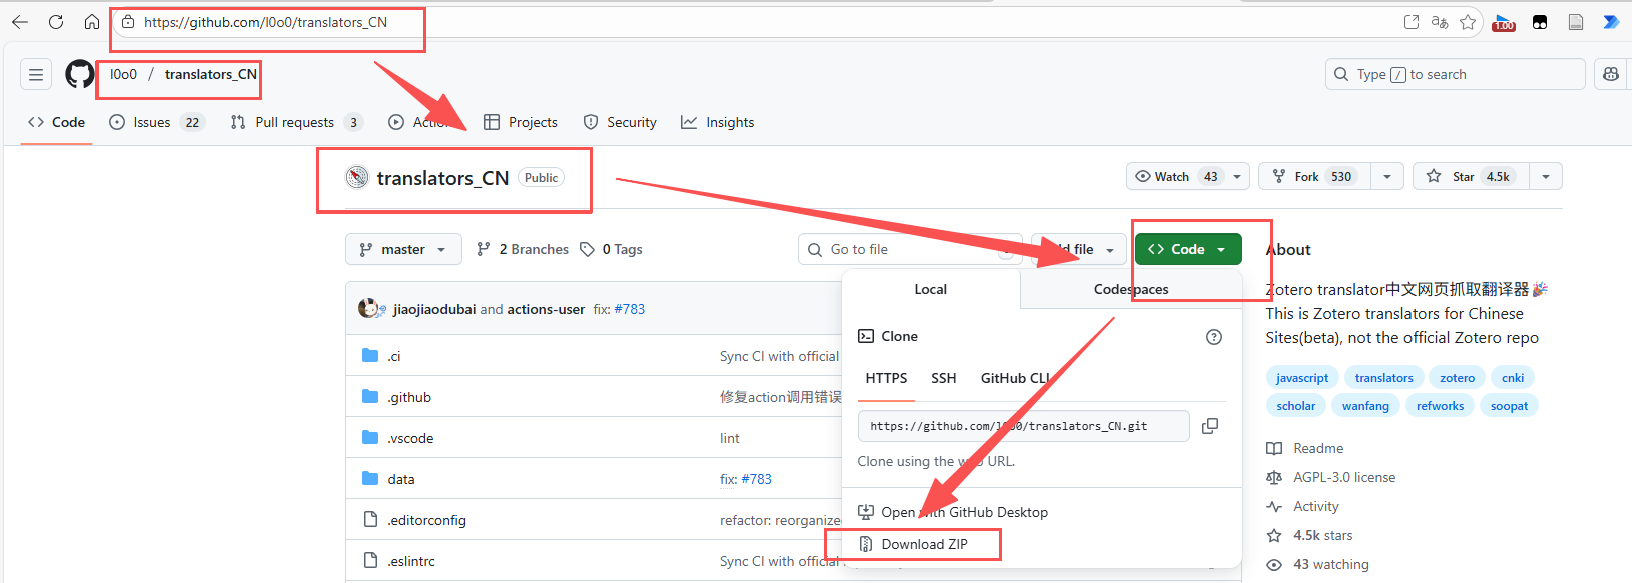Open the .vscode folder
Viewport: 1632px width, 583px height.
click(x=410, y=438)
